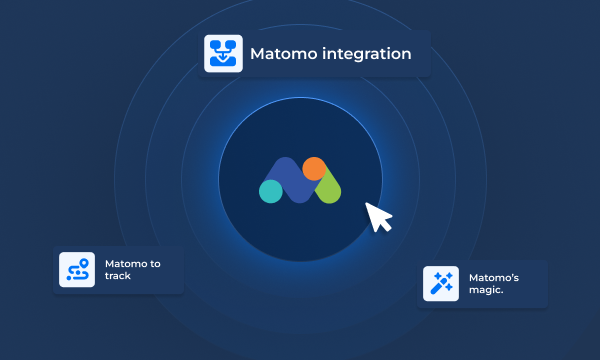Click the magic wand sparkle icon
Image resolution: width=600 pixels, height=360 pixels.
[x=441, y=283]
